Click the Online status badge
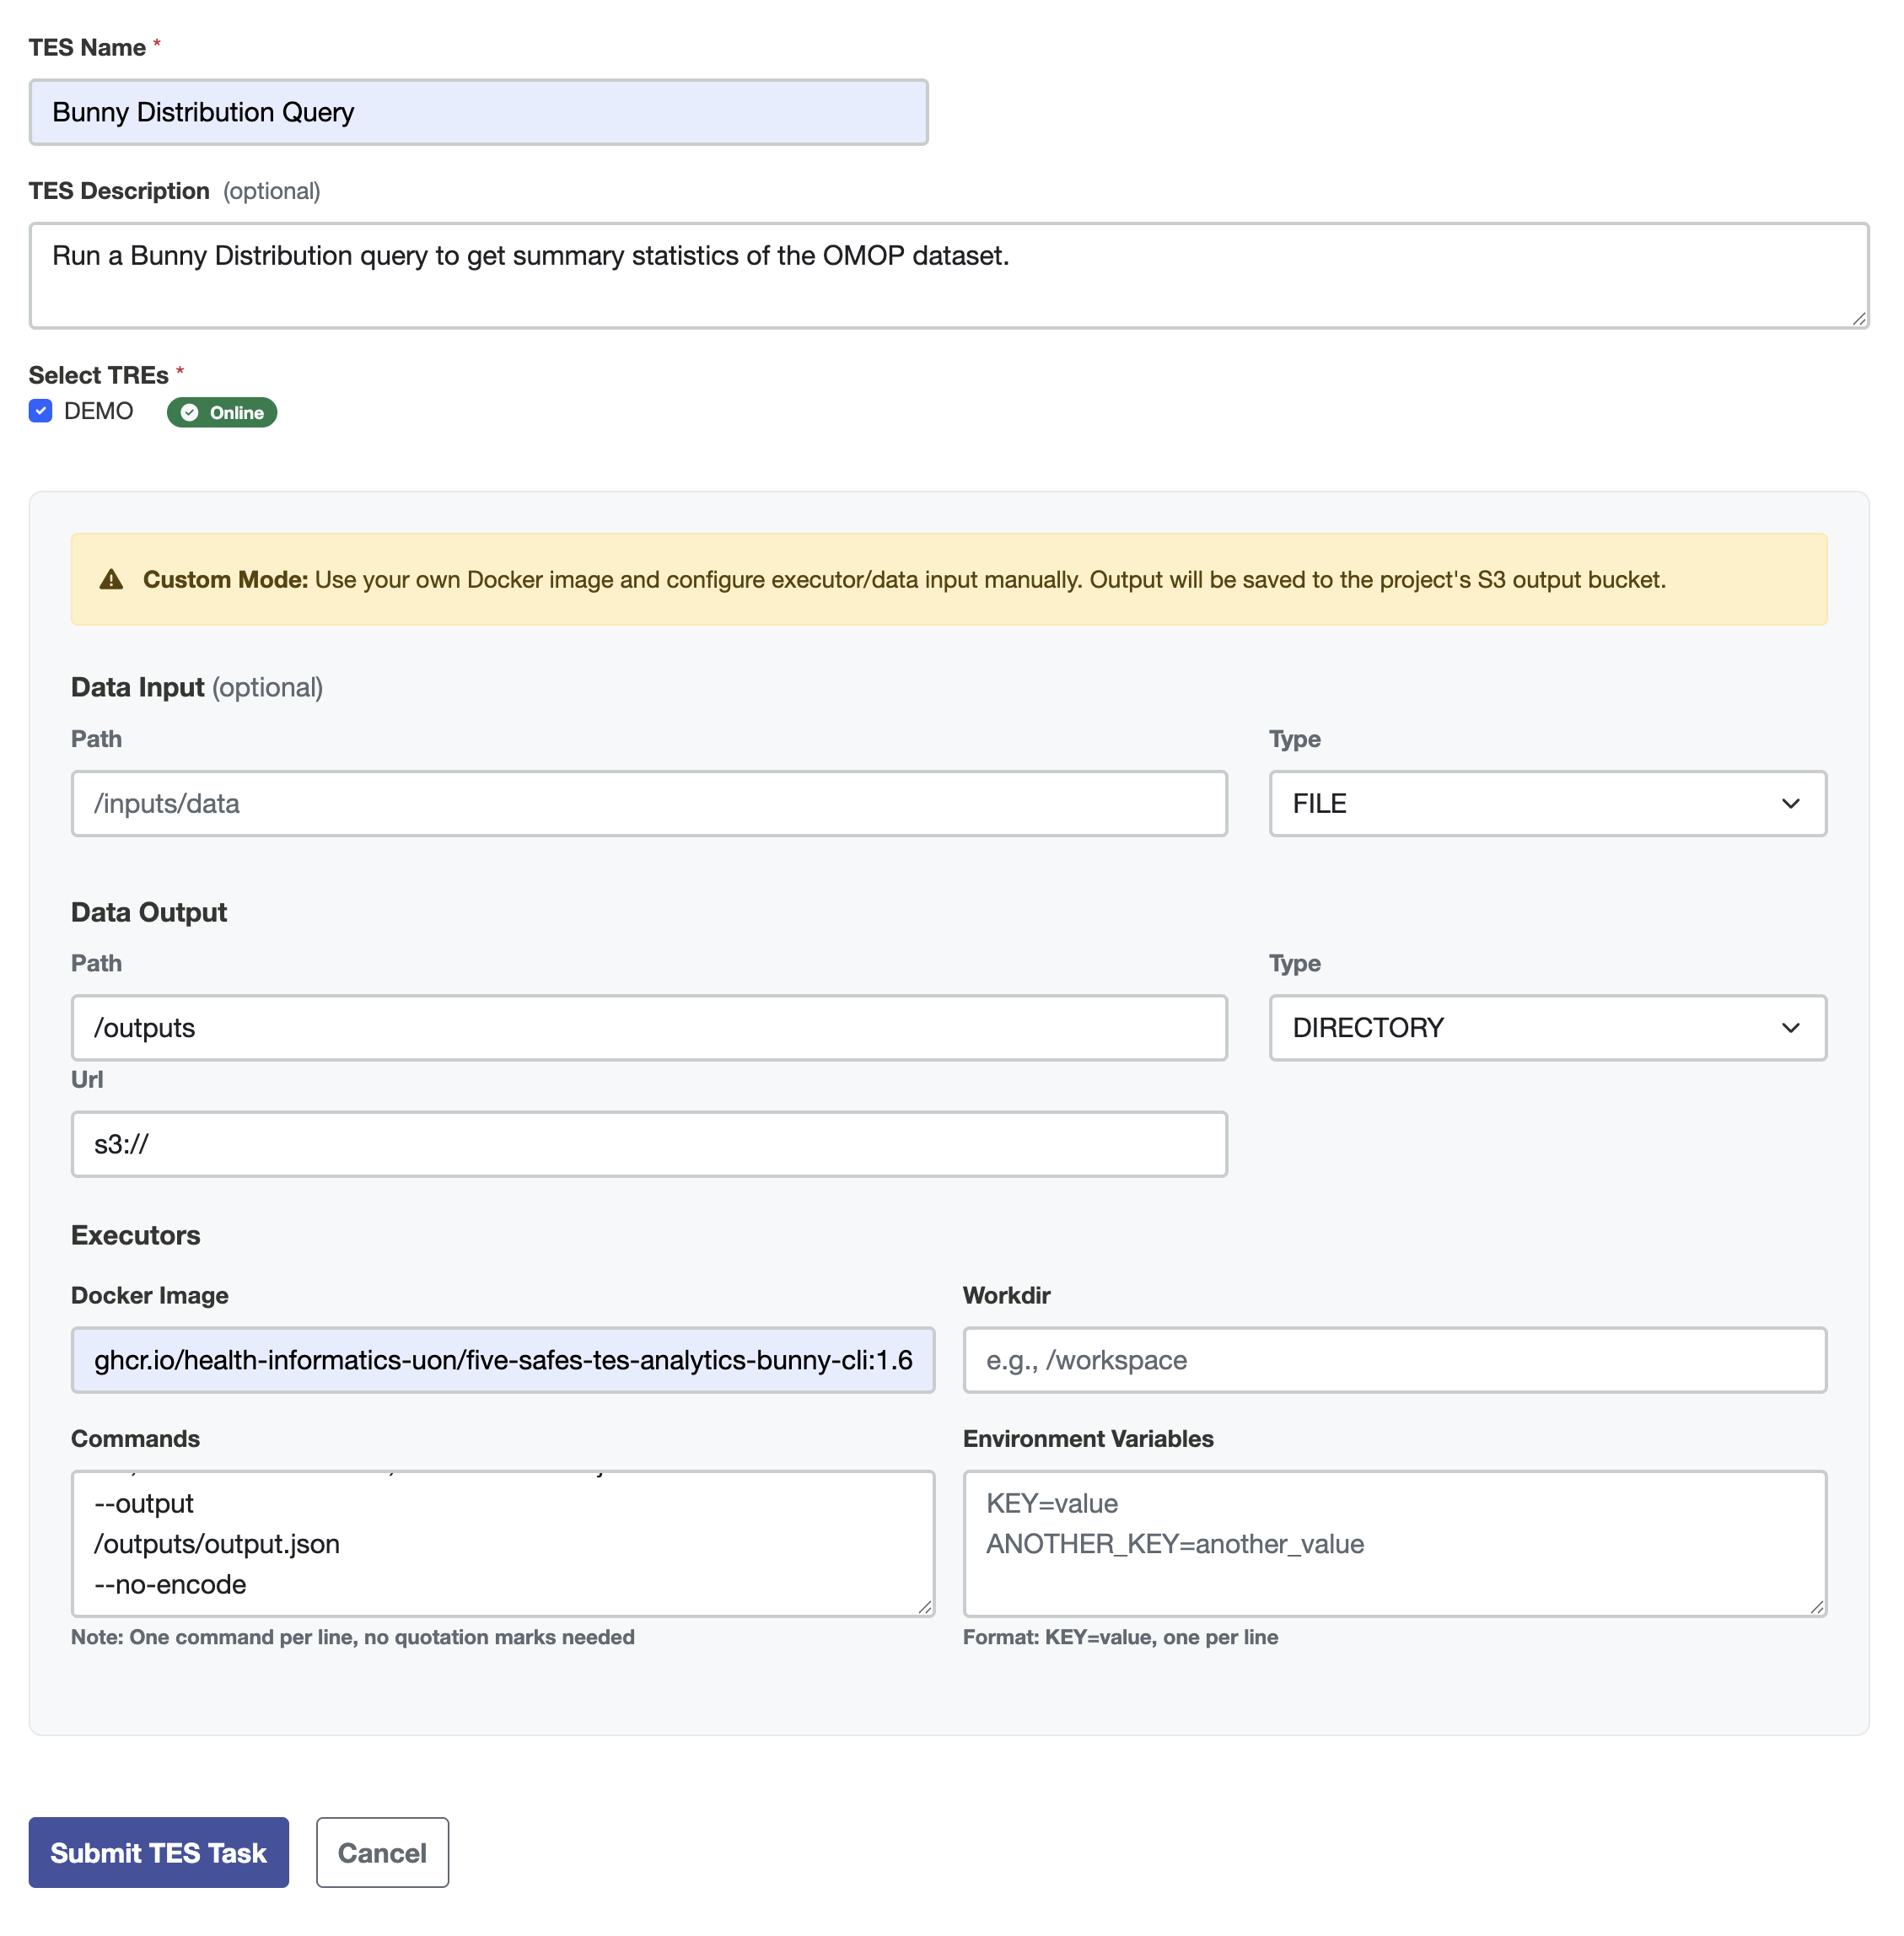 pyautogui.click(x=222, y=413)
